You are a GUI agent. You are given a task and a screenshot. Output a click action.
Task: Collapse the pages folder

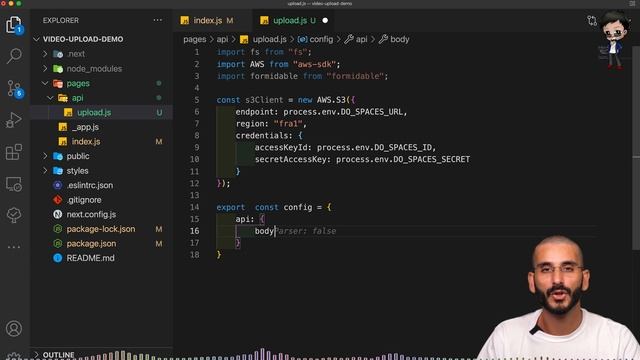(45, 83)
